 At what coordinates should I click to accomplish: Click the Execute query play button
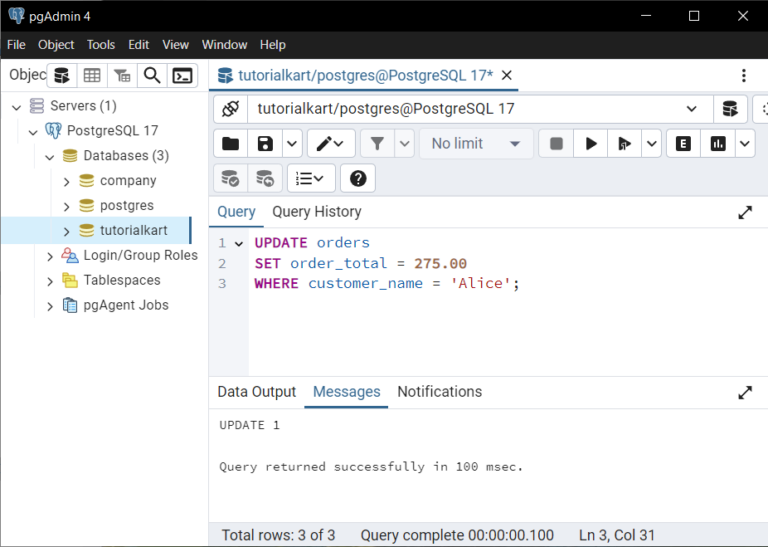pos(591,144)
